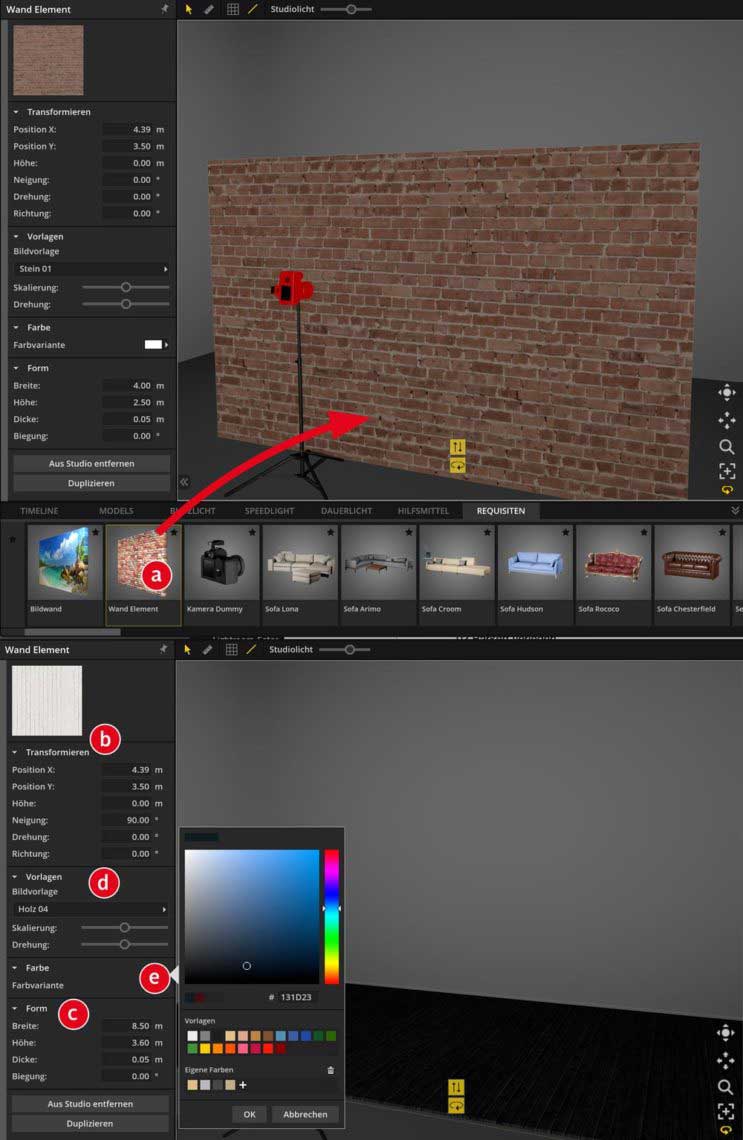Viewport: 743px width, 1140px height.
Task: Click the yellow height handle on the brick wall
Action: [x=457, y=447]
